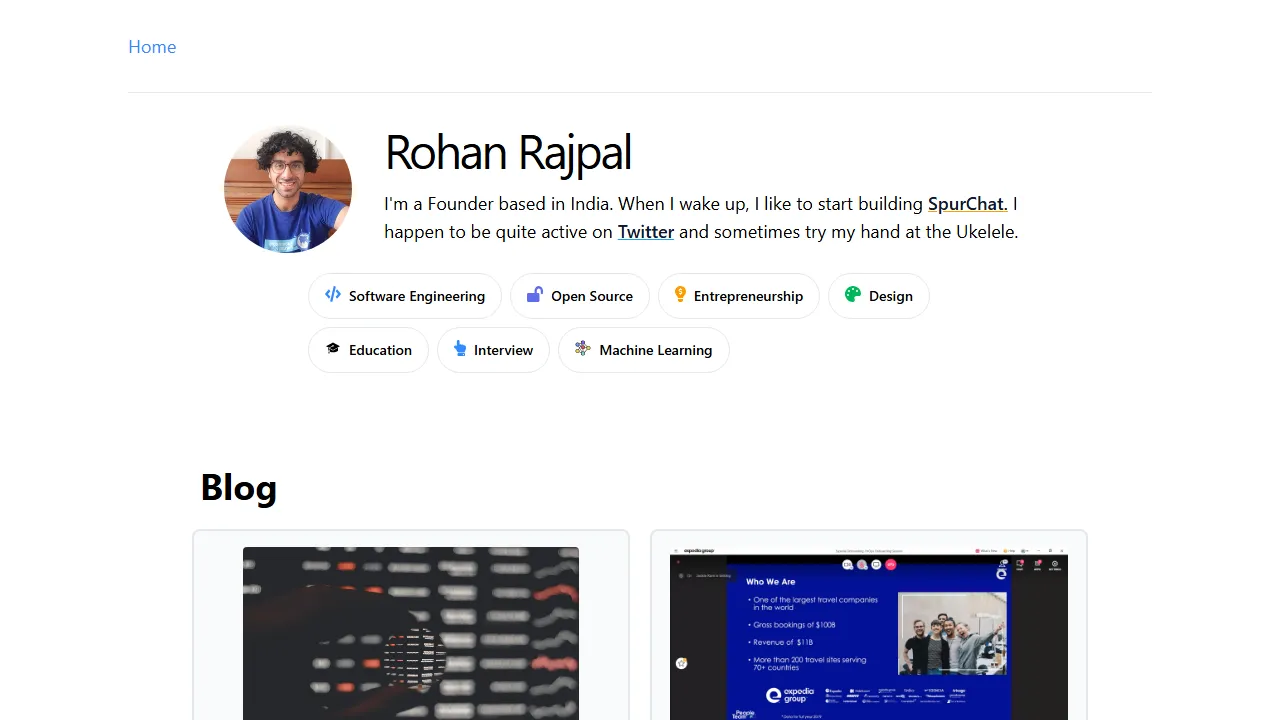
Task: Open the Expedia onboarding blog post thumbnail
Action: tap(868, 633)
